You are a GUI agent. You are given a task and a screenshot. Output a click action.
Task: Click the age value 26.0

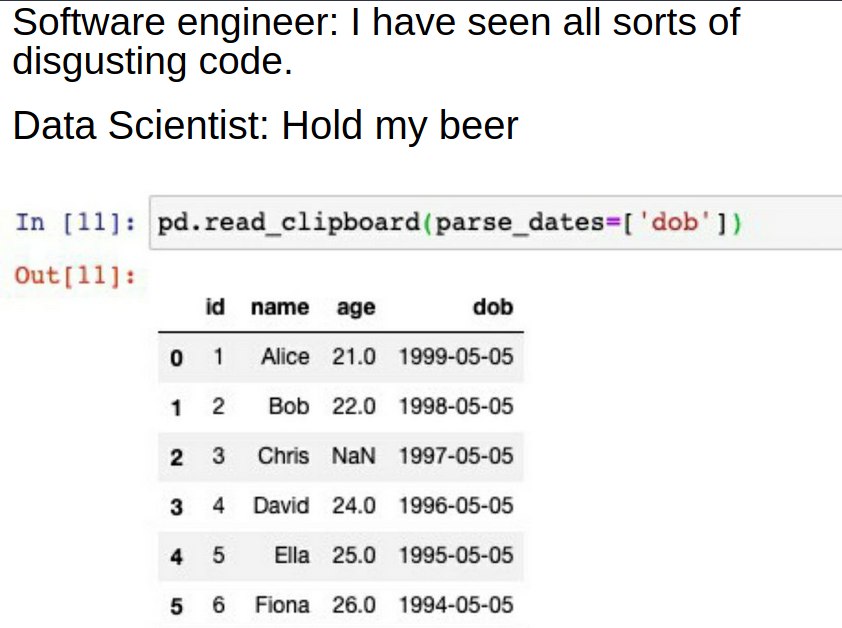coord(353,605)
